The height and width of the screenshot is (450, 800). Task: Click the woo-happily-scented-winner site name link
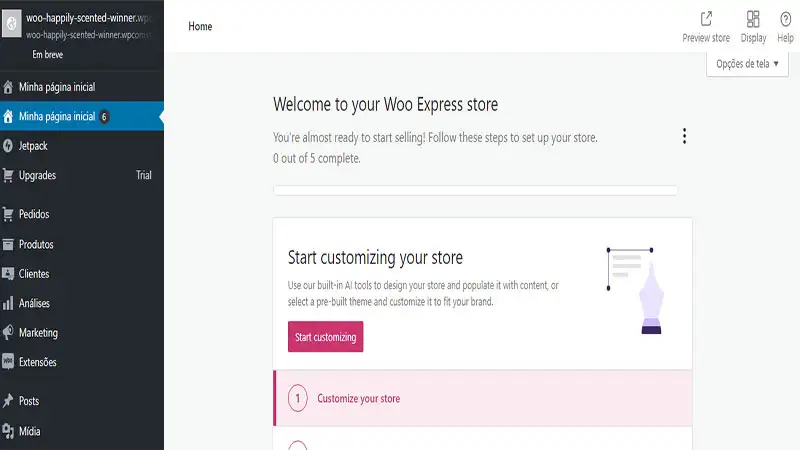tap(90, 17)
